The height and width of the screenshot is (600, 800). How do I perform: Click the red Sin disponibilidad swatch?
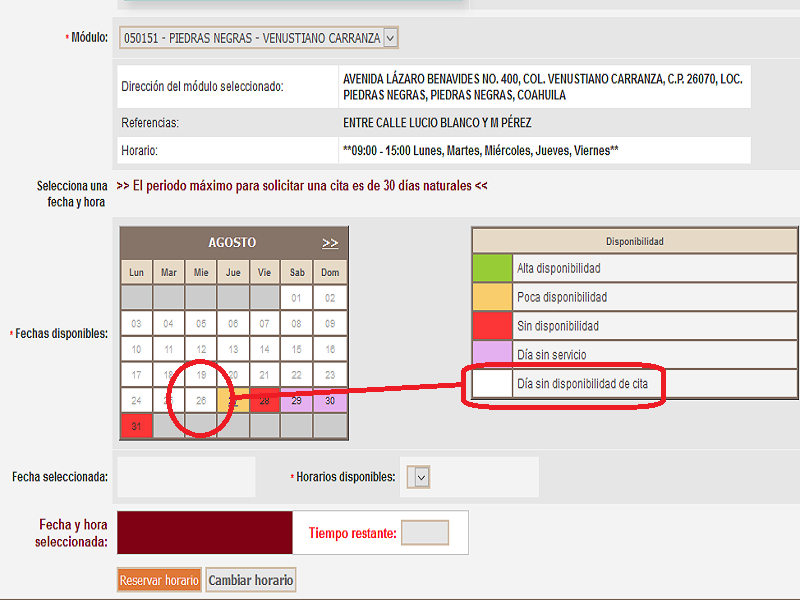coord(492,326)
